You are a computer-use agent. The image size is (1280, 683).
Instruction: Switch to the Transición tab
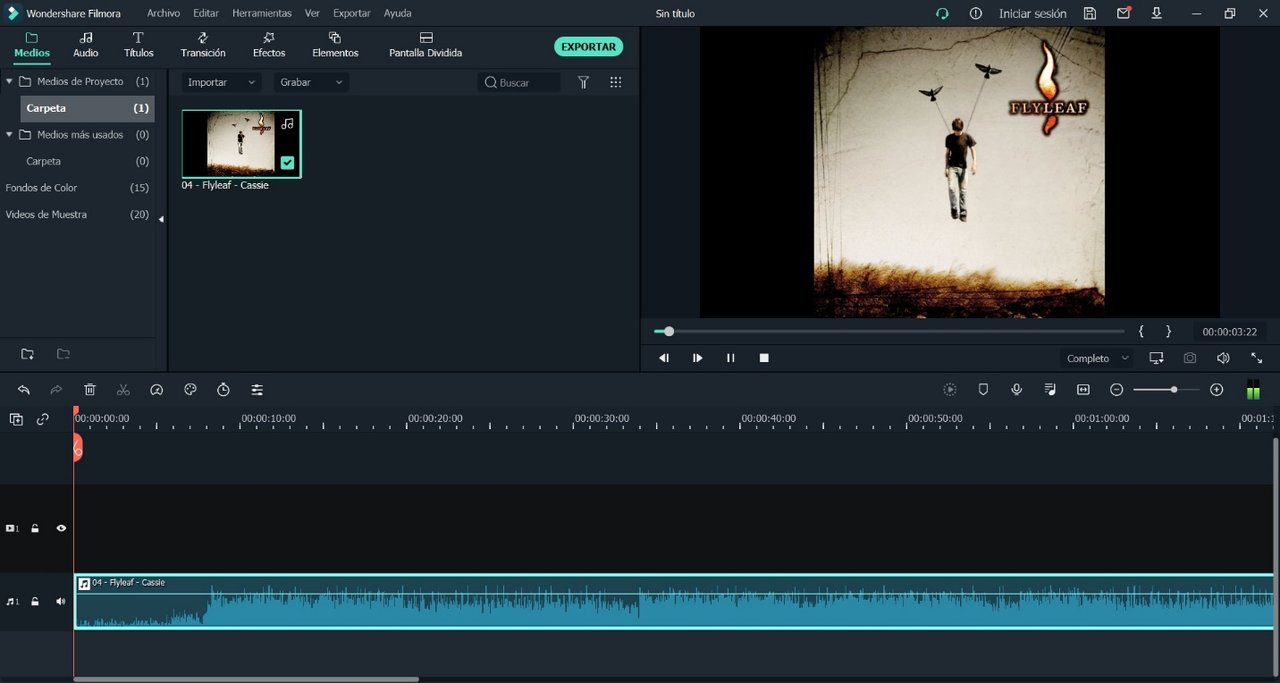tap(203, 45)
